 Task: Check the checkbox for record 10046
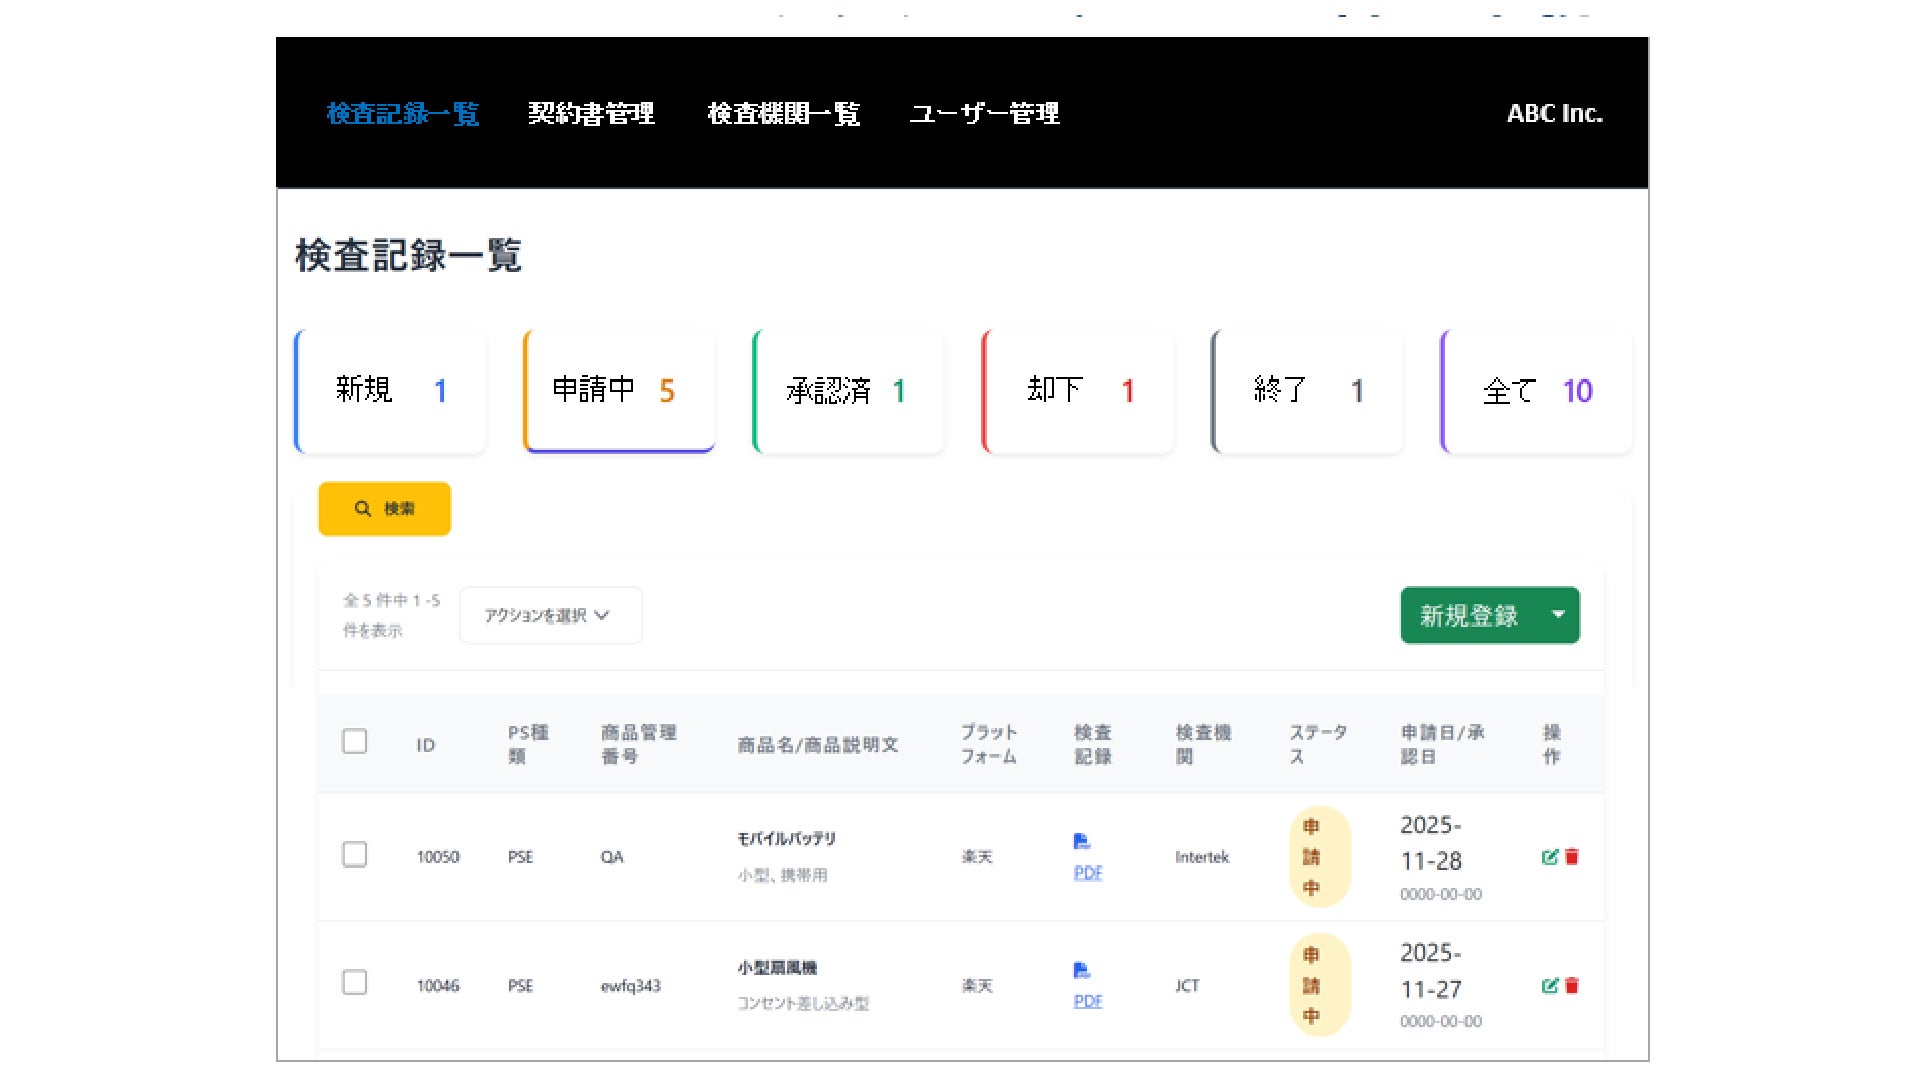click(x=355, y=983)
